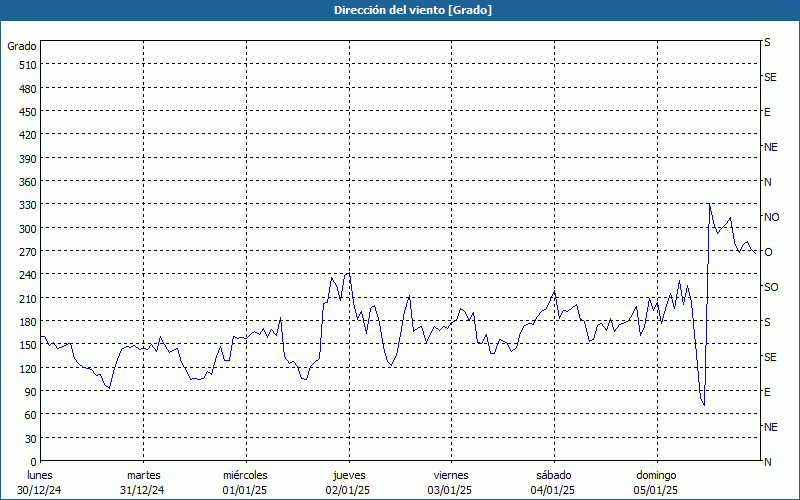
Task: Select the 390 value on the degree axis
Action: tap(28, 159)
